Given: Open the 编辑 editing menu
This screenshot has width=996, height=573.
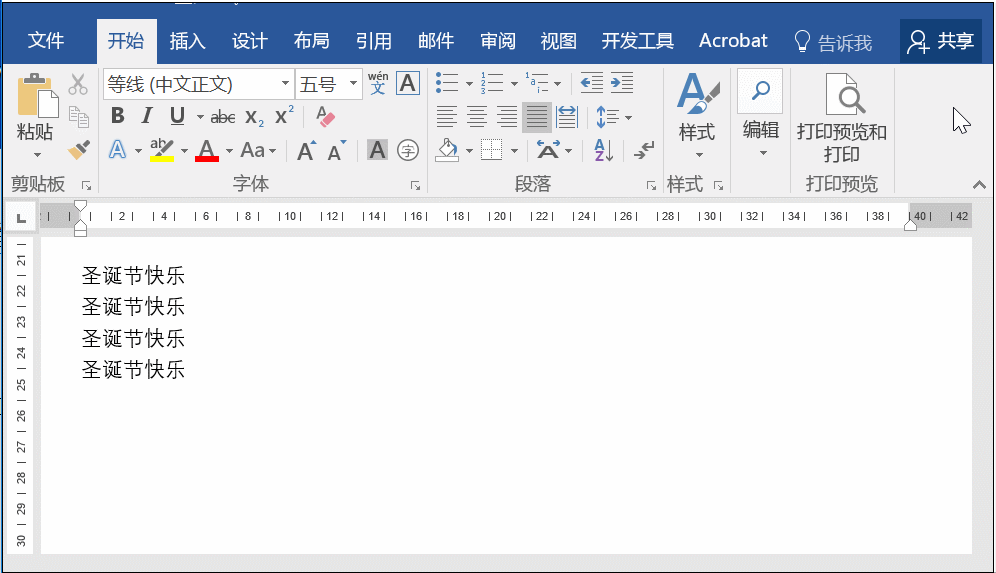Looking at the screenshot, I should click(760, 115).
